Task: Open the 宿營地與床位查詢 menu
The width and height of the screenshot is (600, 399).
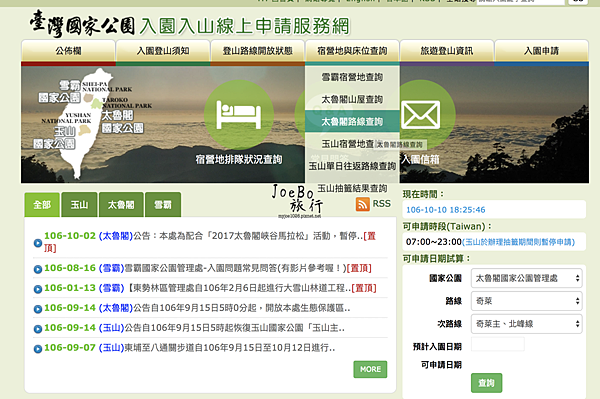Action: (352, 51)
